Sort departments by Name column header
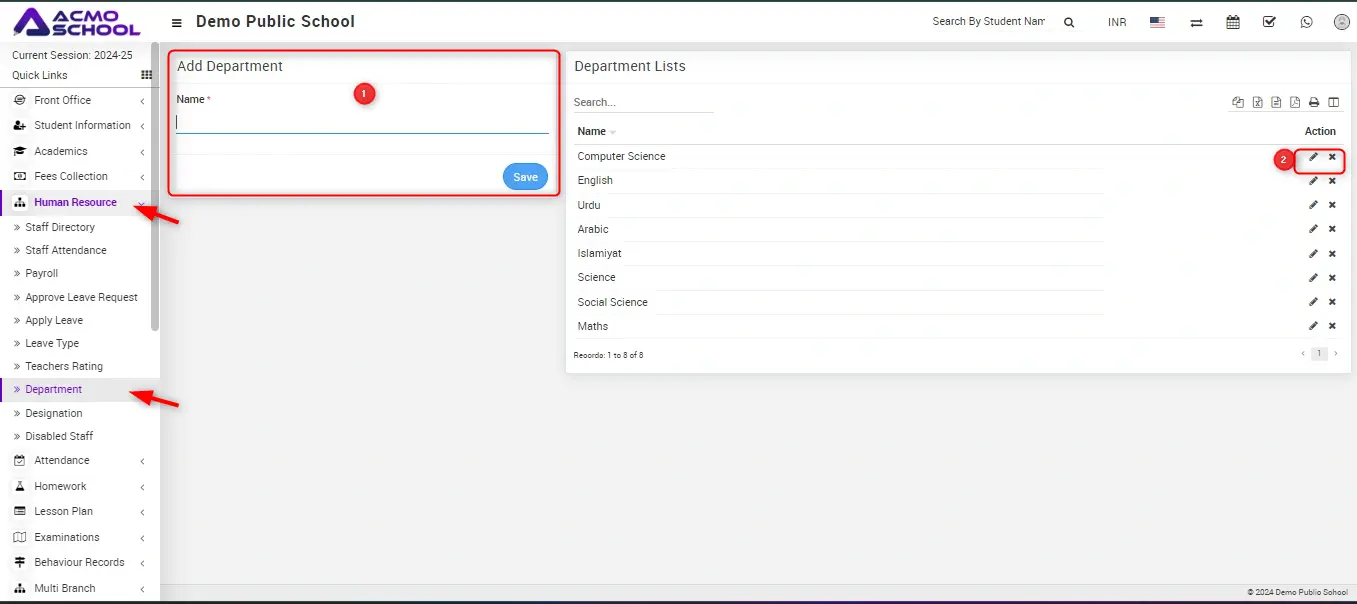The width and height of the screenshot is (1357, 604). pyautogui.click(x=592, y=131)
